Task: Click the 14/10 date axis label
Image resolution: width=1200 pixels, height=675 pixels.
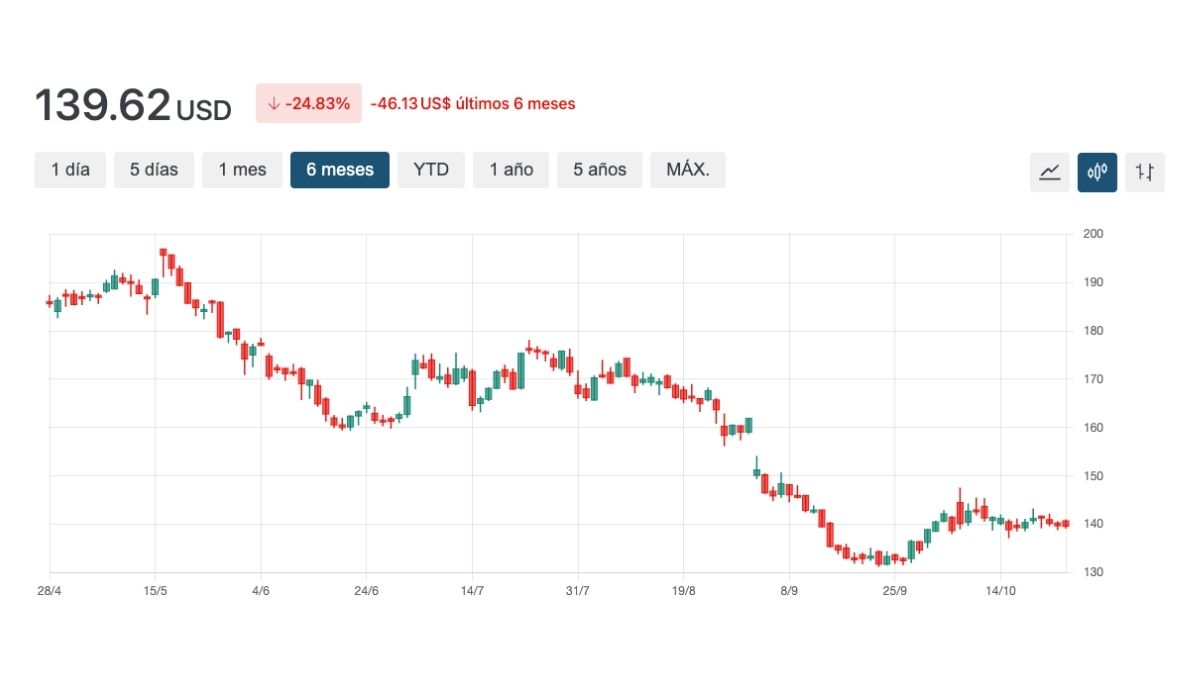Action: click(1001, 591)
